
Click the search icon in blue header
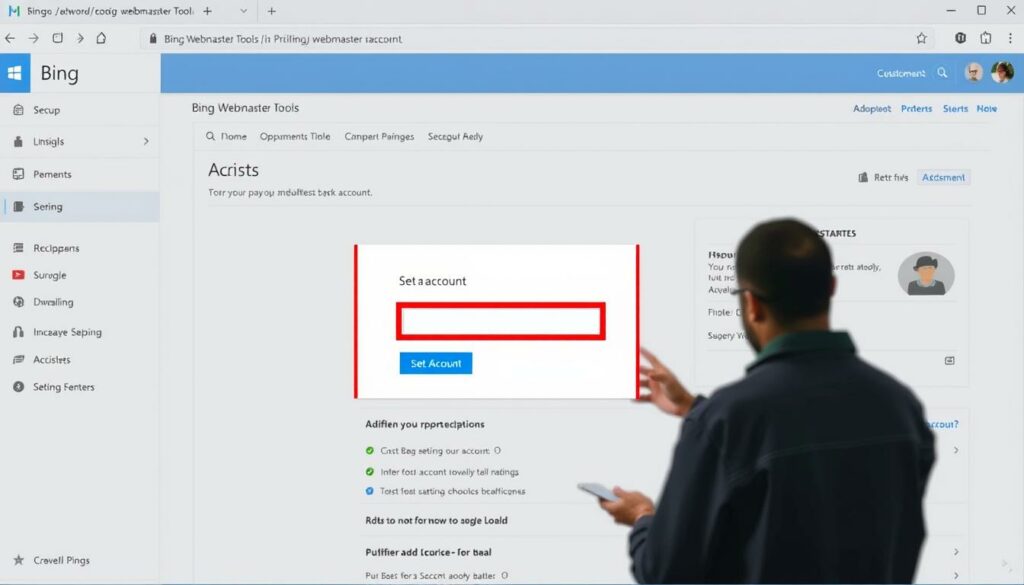pos(942,72)
